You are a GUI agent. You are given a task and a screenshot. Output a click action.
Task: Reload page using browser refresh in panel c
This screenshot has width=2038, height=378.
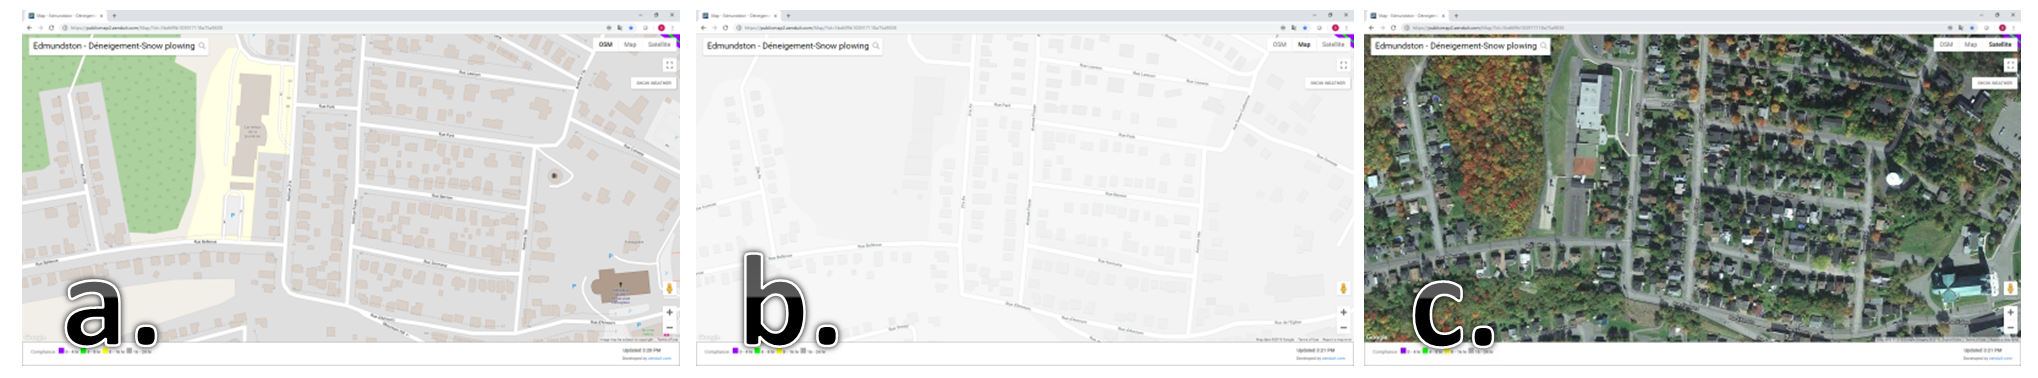[1394, 28]
